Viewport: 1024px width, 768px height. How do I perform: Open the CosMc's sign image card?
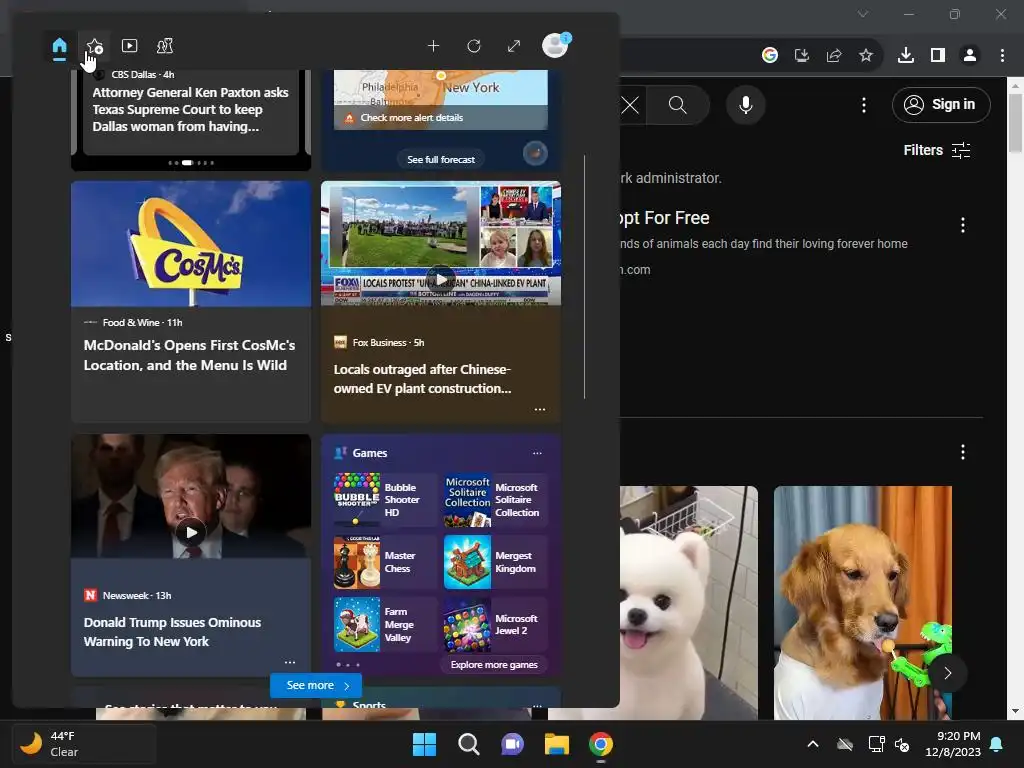coord(191,244)
